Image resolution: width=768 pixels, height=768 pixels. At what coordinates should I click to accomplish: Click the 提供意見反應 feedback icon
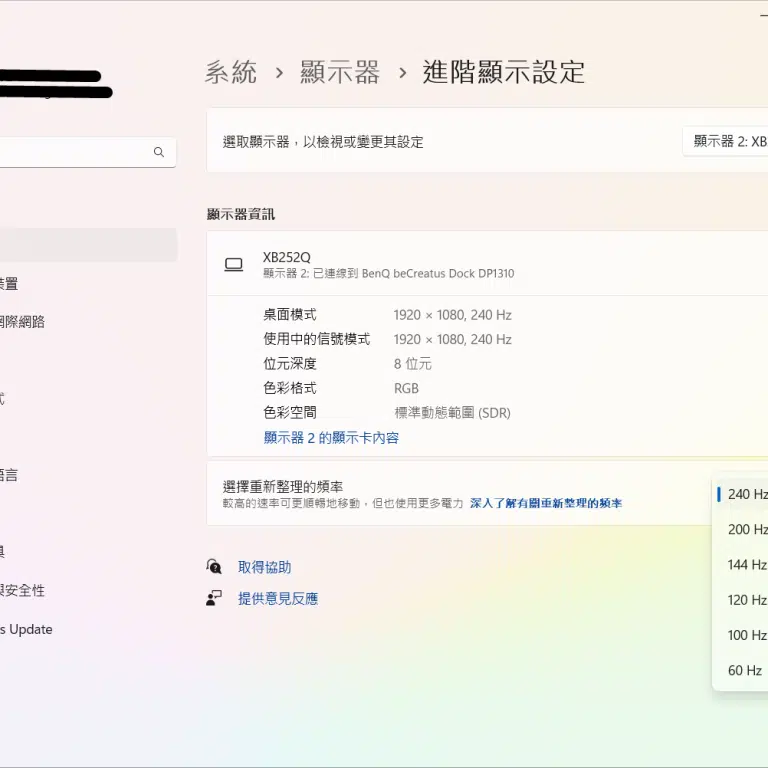click(214, 598)
